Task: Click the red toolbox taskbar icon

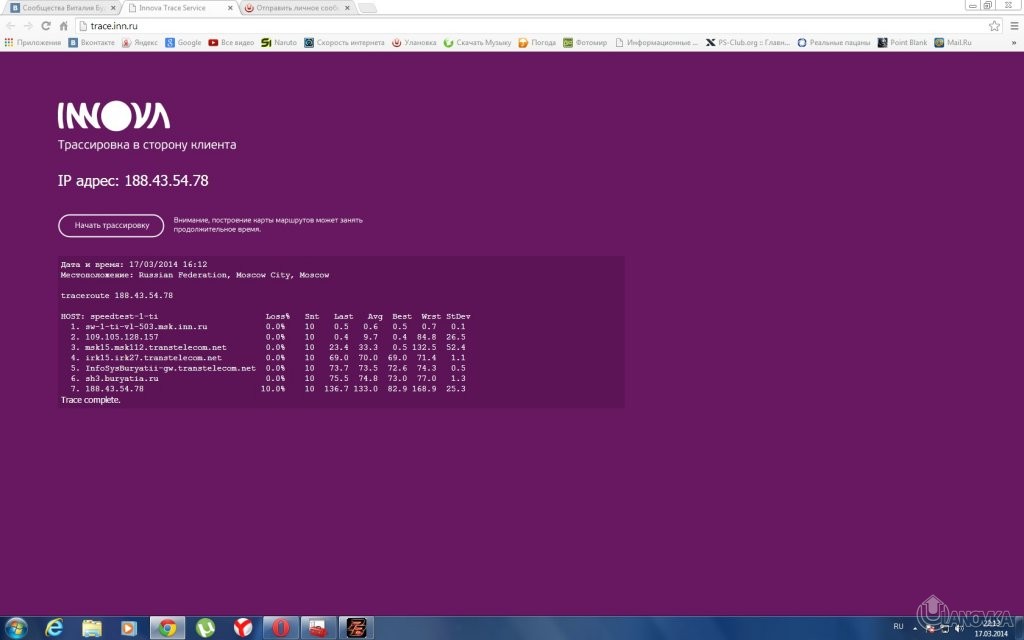Action: [319, 628]
